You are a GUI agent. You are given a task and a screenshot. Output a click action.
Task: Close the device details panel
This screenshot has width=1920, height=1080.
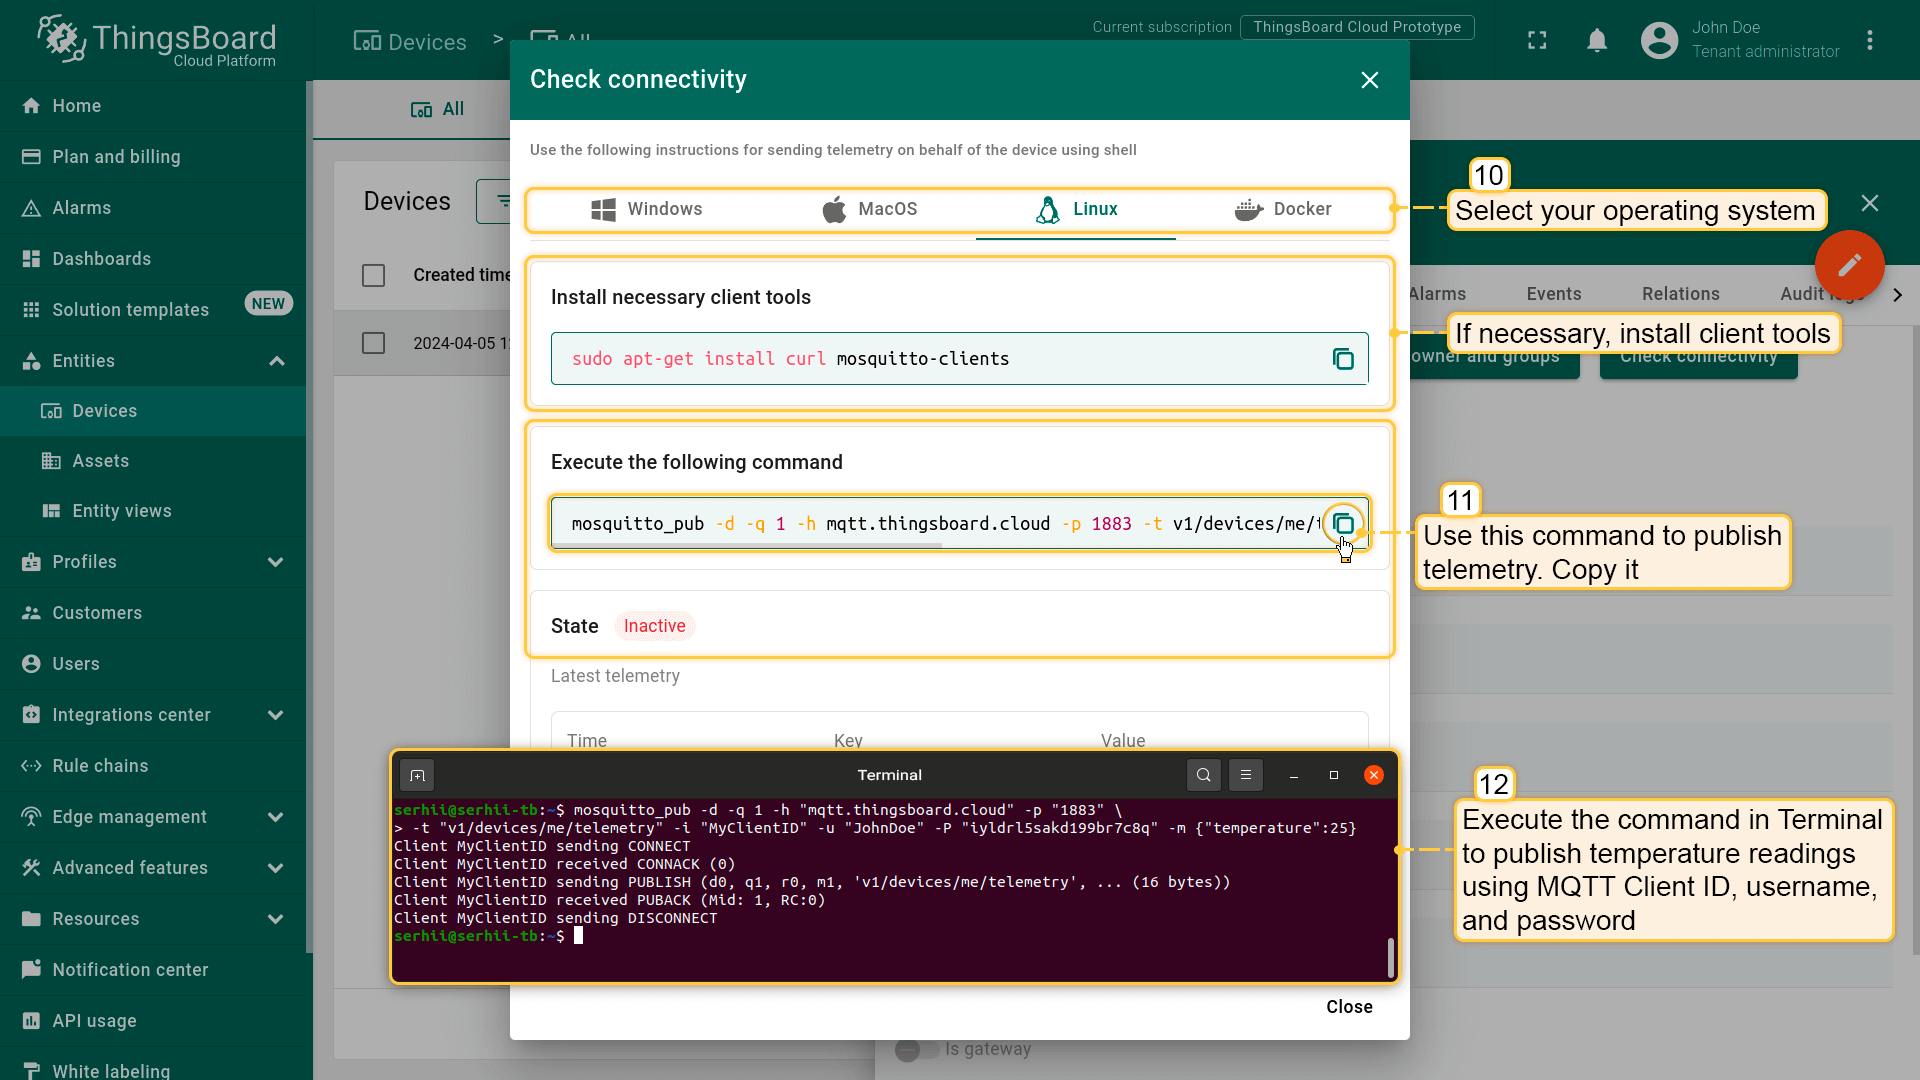click(1870, 203)
